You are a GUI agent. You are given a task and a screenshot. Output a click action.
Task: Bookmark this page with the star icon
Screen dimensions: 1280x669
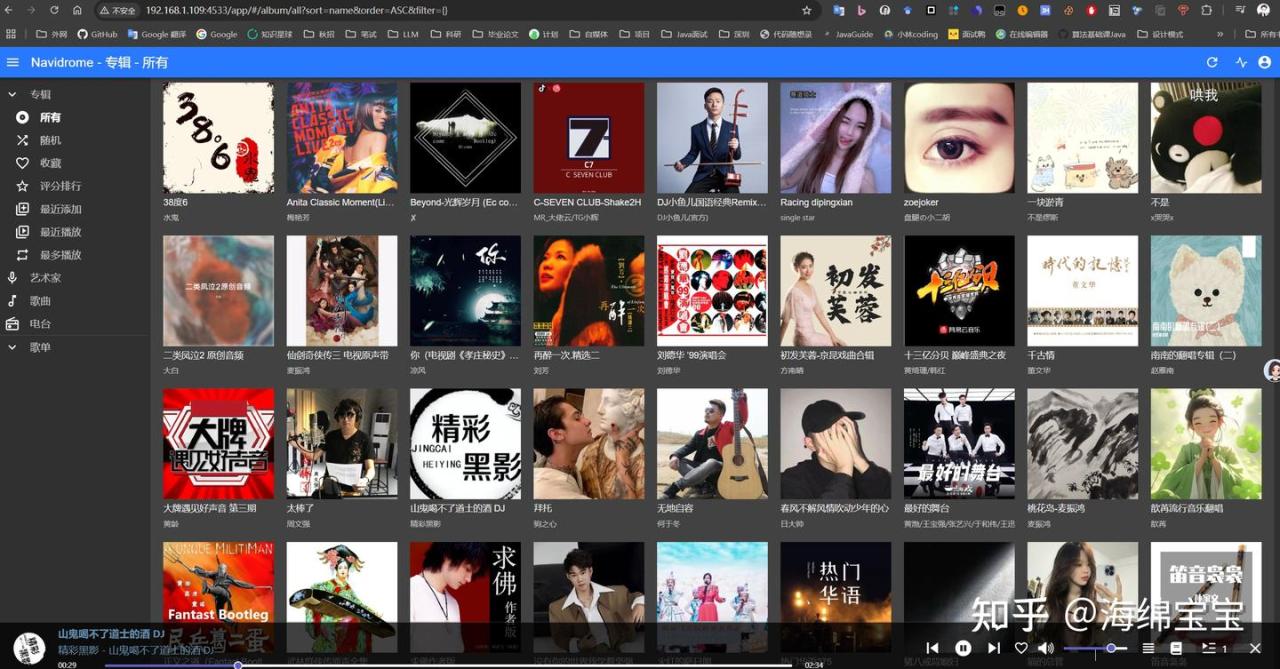point(806,10)
